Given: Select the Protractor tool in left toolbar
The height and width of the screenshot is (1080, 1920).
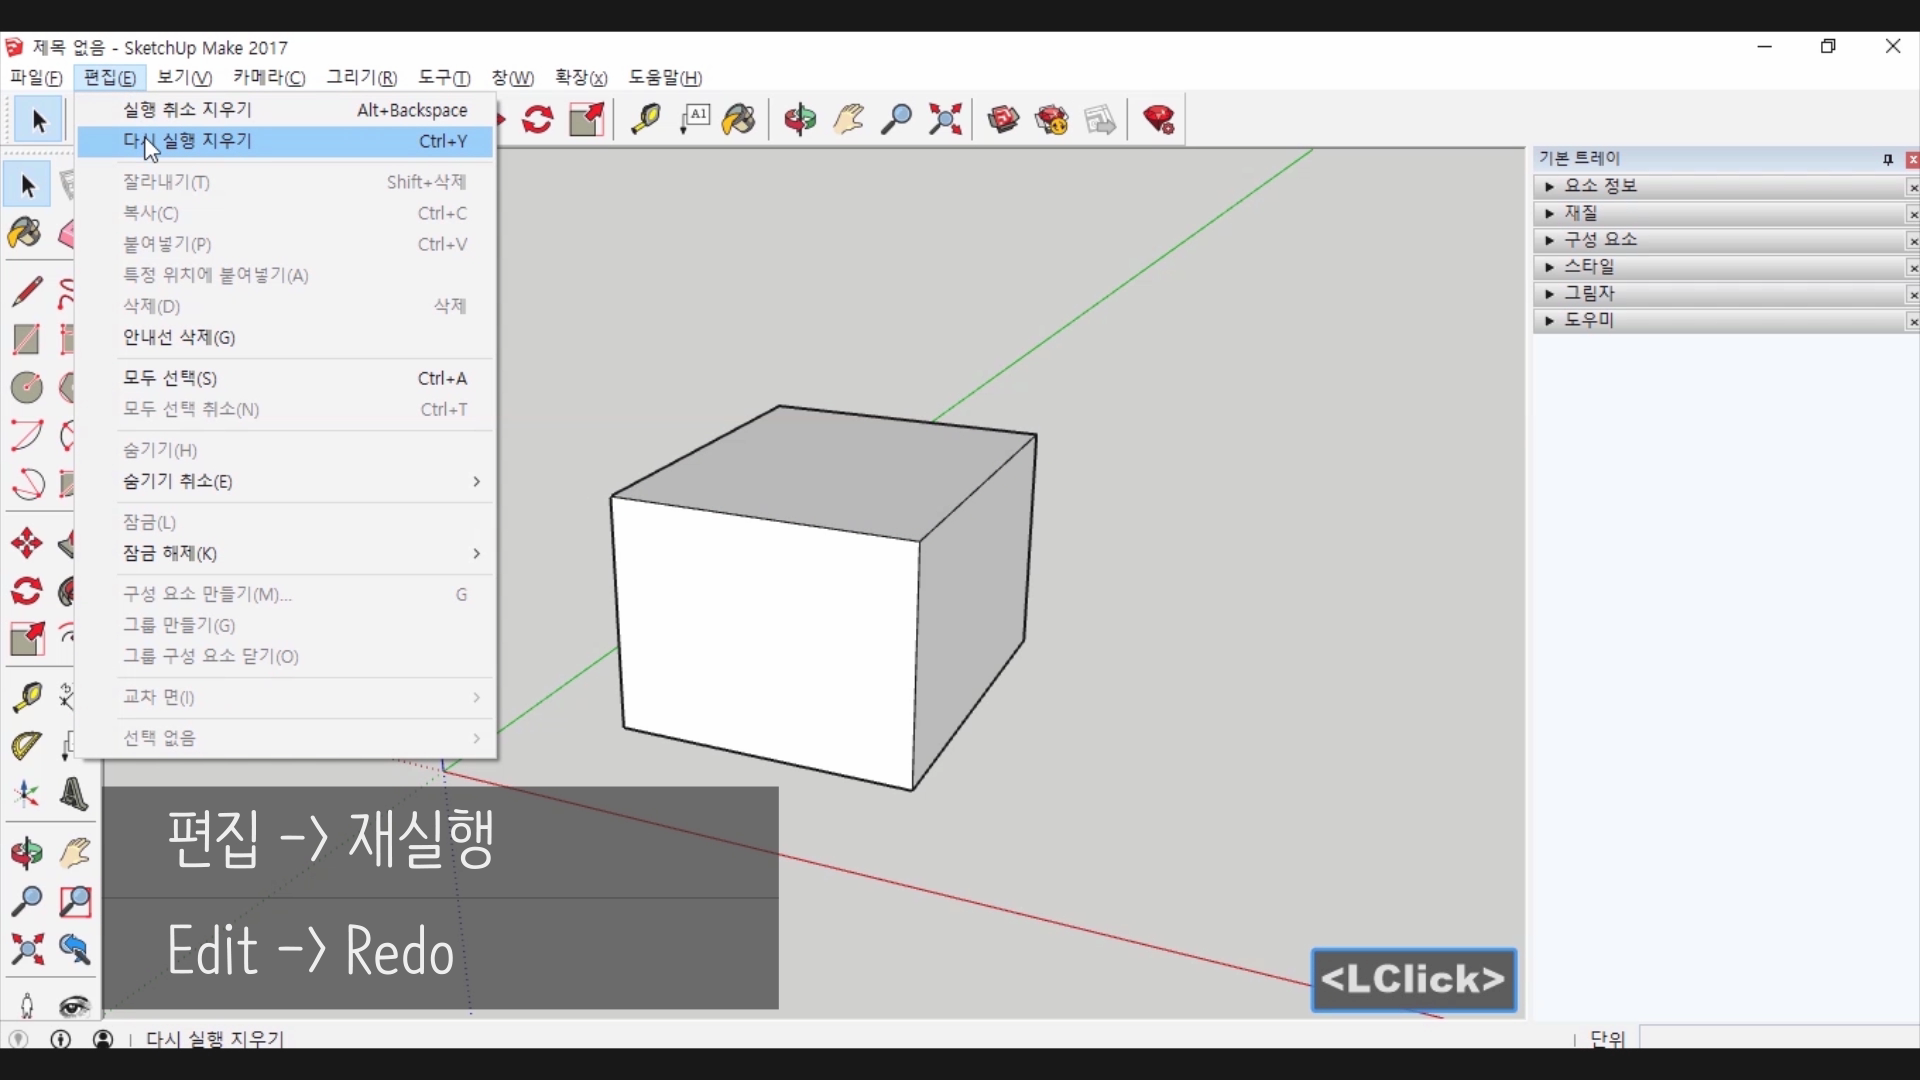Looking at the screenshot, I should [27, 746].
